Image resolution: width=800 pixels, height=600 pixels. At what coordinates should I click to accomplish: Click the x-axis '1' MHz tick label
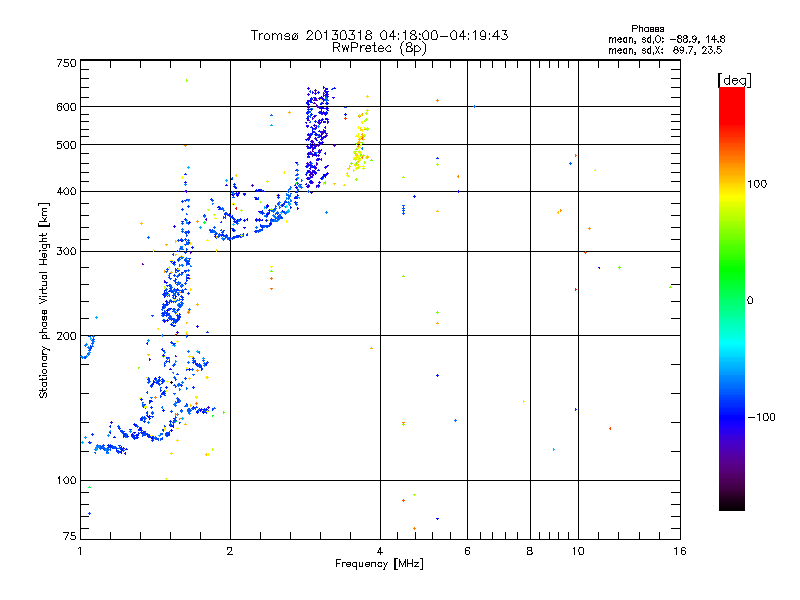[x=80, y=551]
